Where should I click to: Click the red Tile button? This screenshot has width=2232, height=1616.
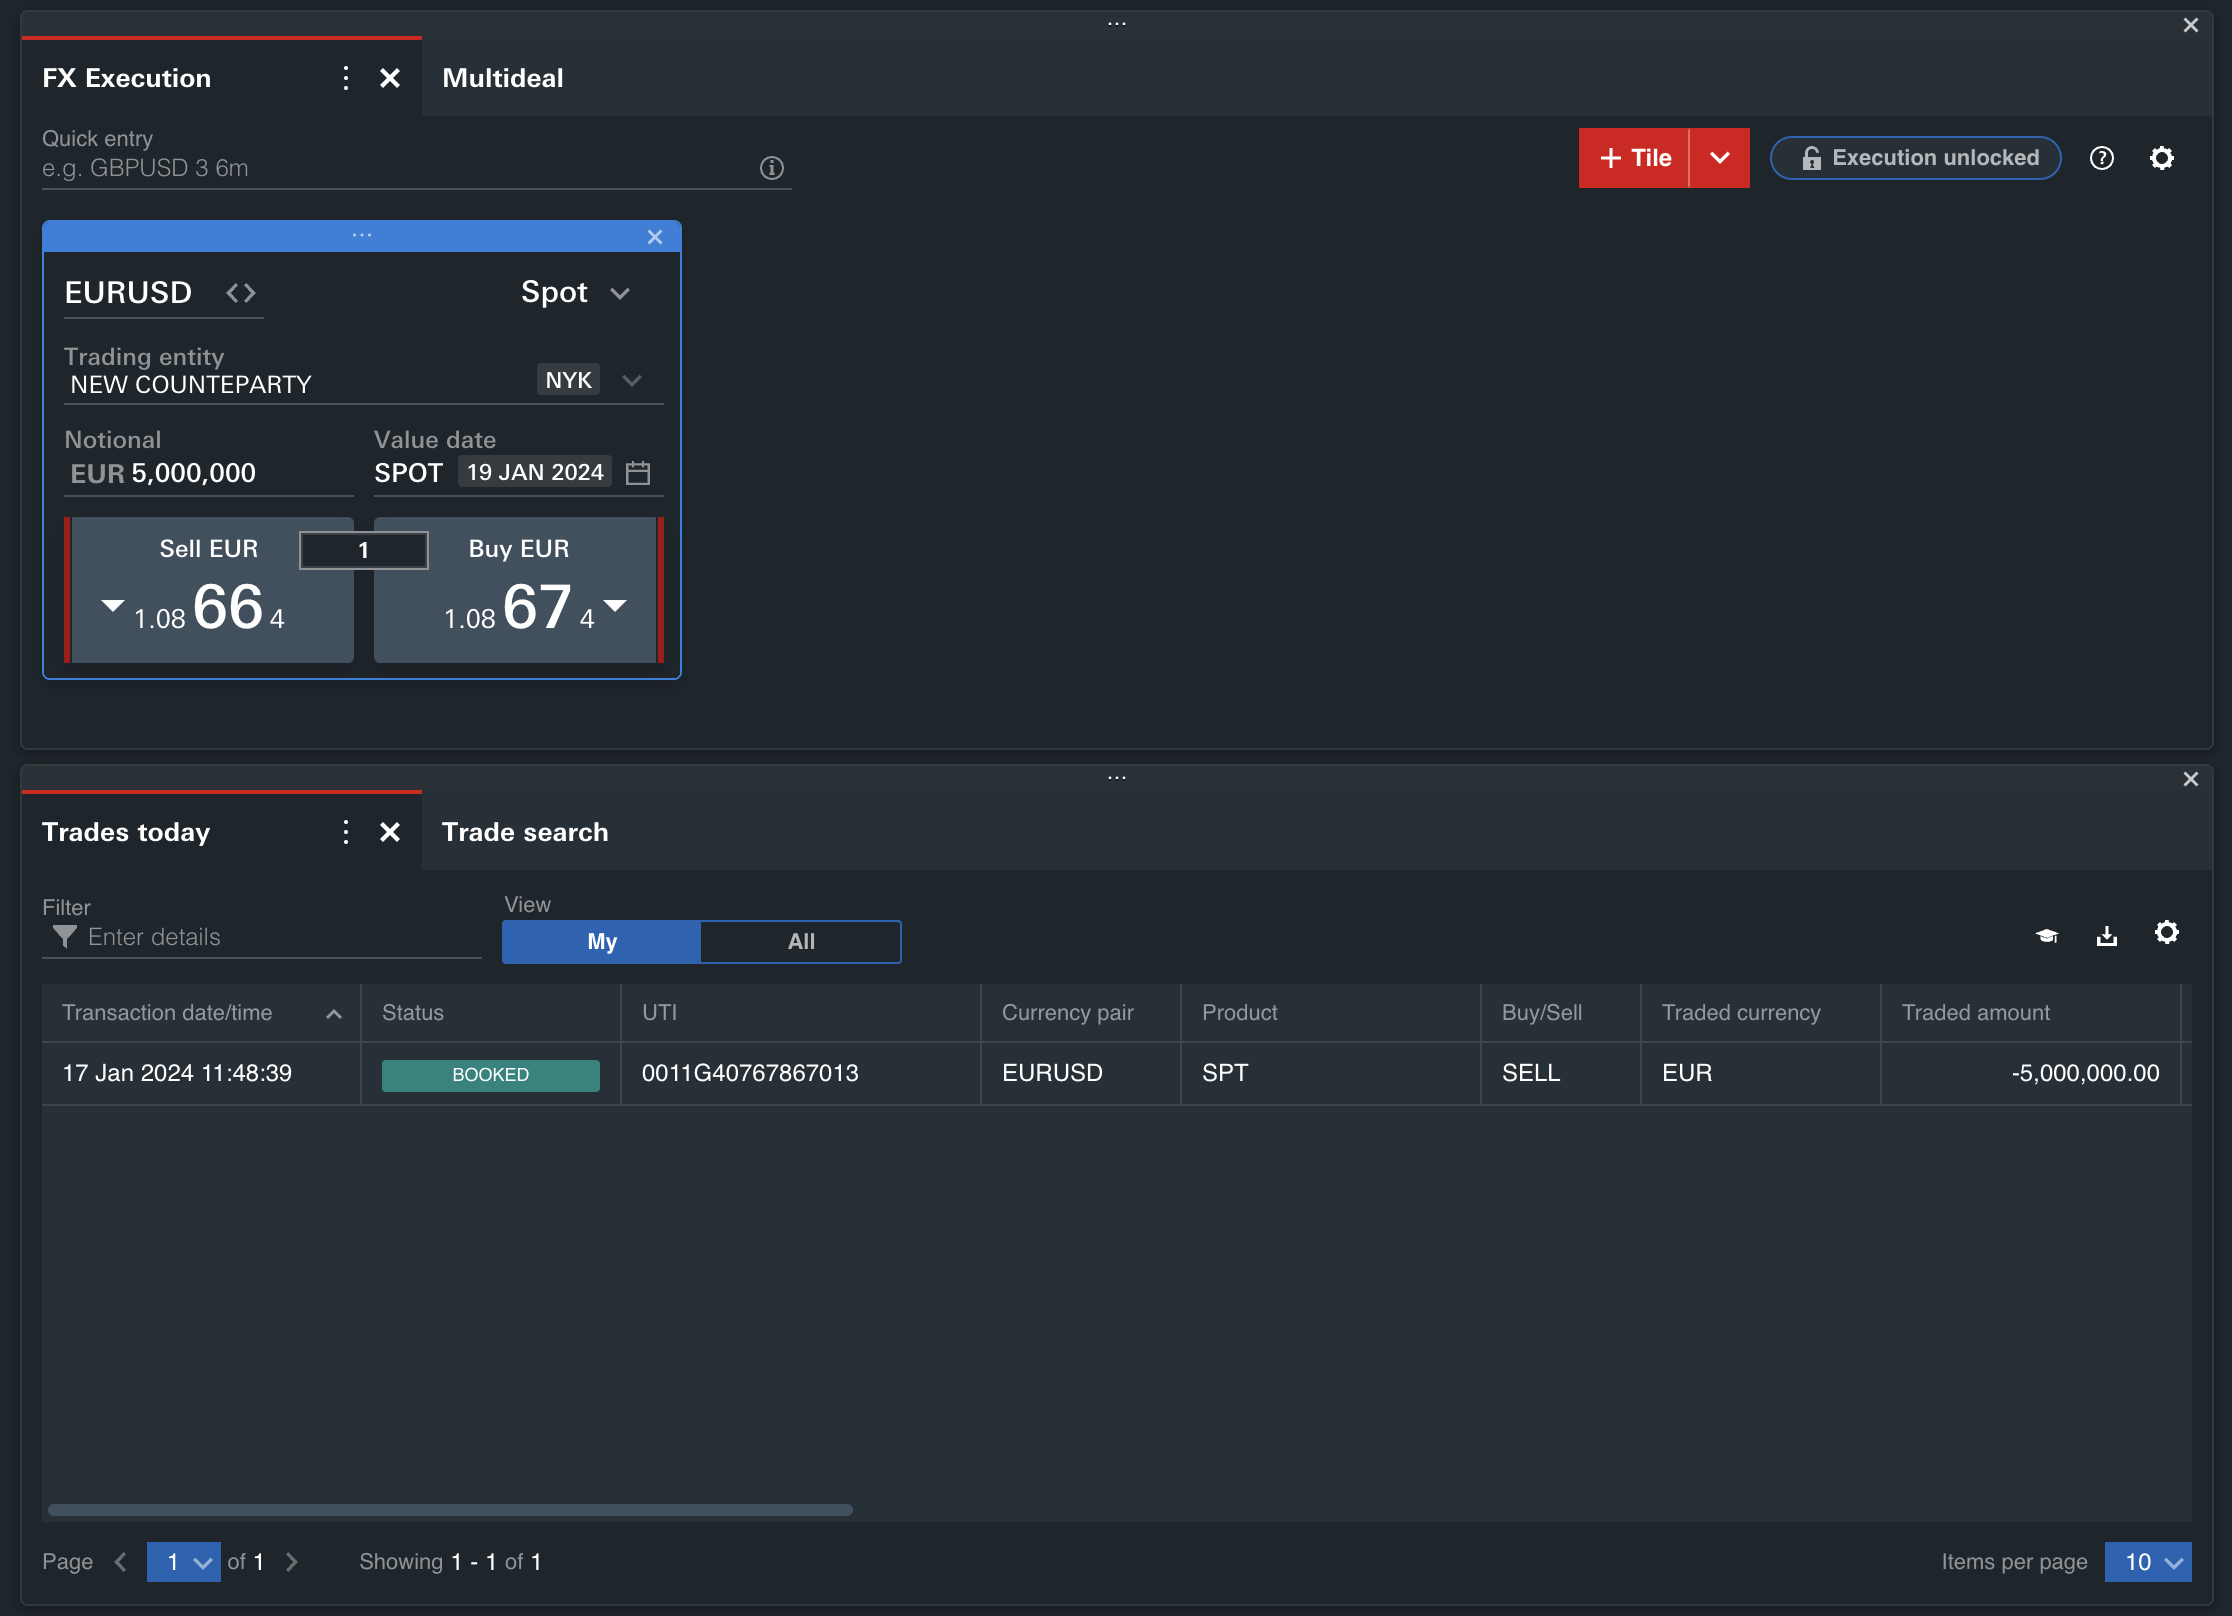tap(1634, 157)
